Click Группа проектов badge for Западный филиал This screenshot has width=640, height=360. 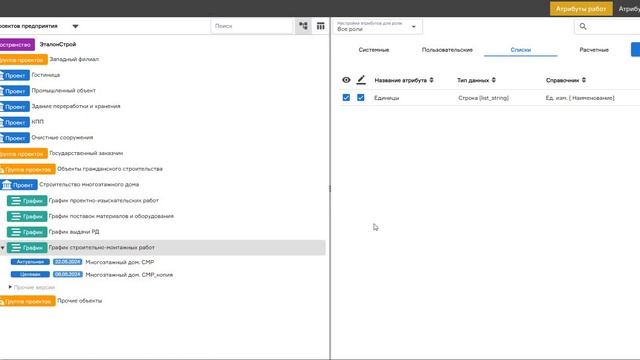pyautogui.click(x=24, y=60)
